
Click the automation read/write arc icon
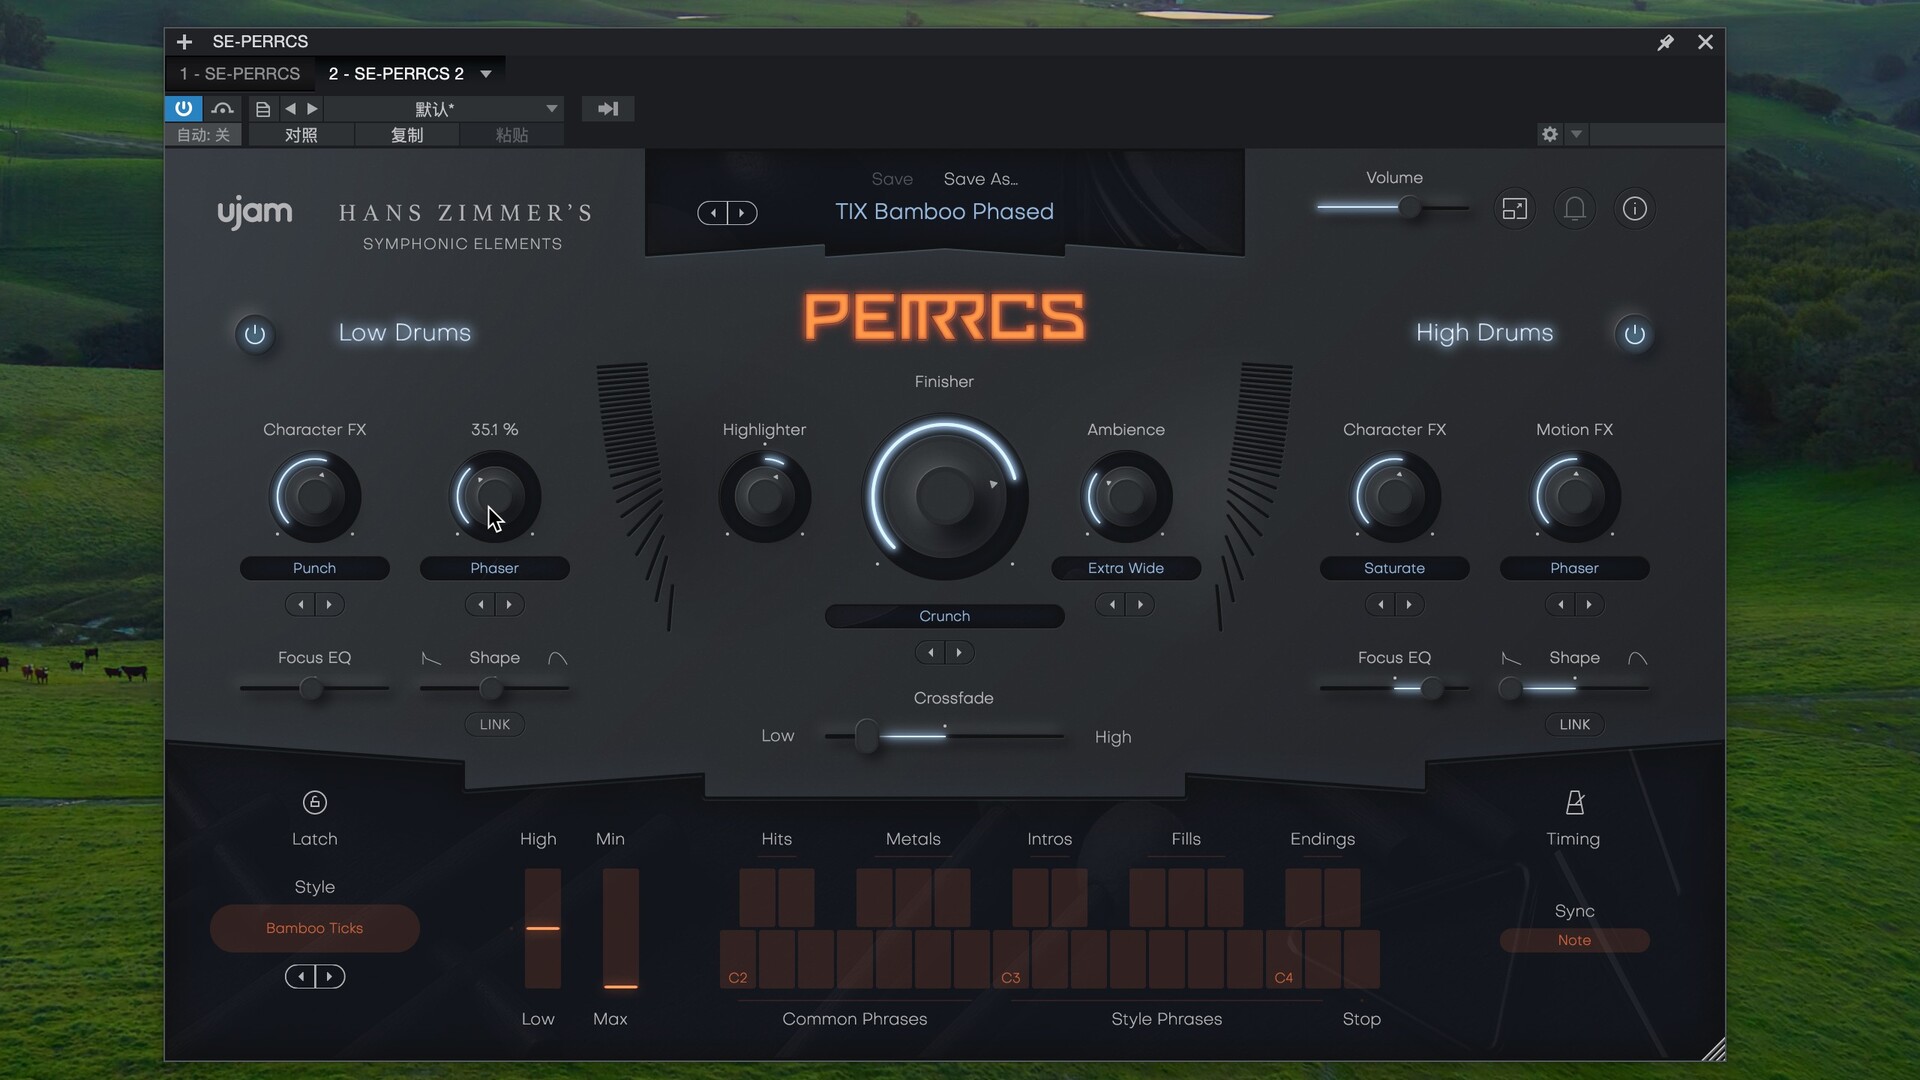click(x=223, y=108)
